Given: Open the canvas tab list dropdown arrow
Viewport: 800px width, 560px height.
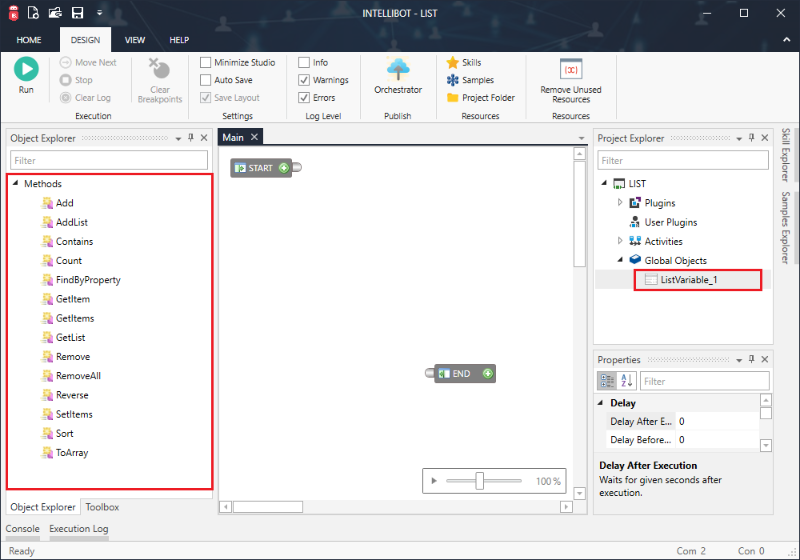Looking at the screenshot, I should pos(581,138).
